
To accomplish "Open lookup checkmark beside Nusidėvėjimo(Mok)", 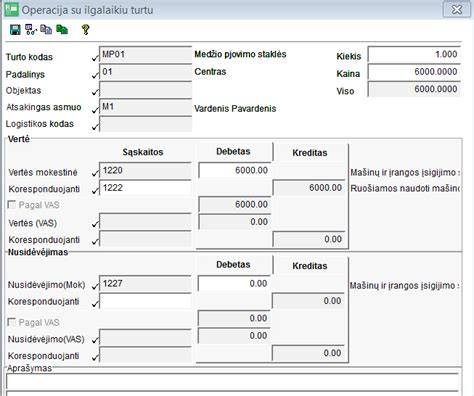I will (95, 286).
